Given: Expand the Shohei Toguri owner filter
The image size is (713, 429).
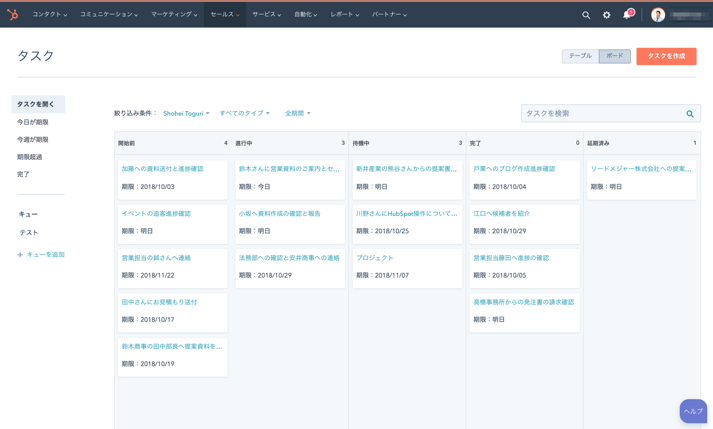Looking at the screenshot, I should [x=186, y=114].
